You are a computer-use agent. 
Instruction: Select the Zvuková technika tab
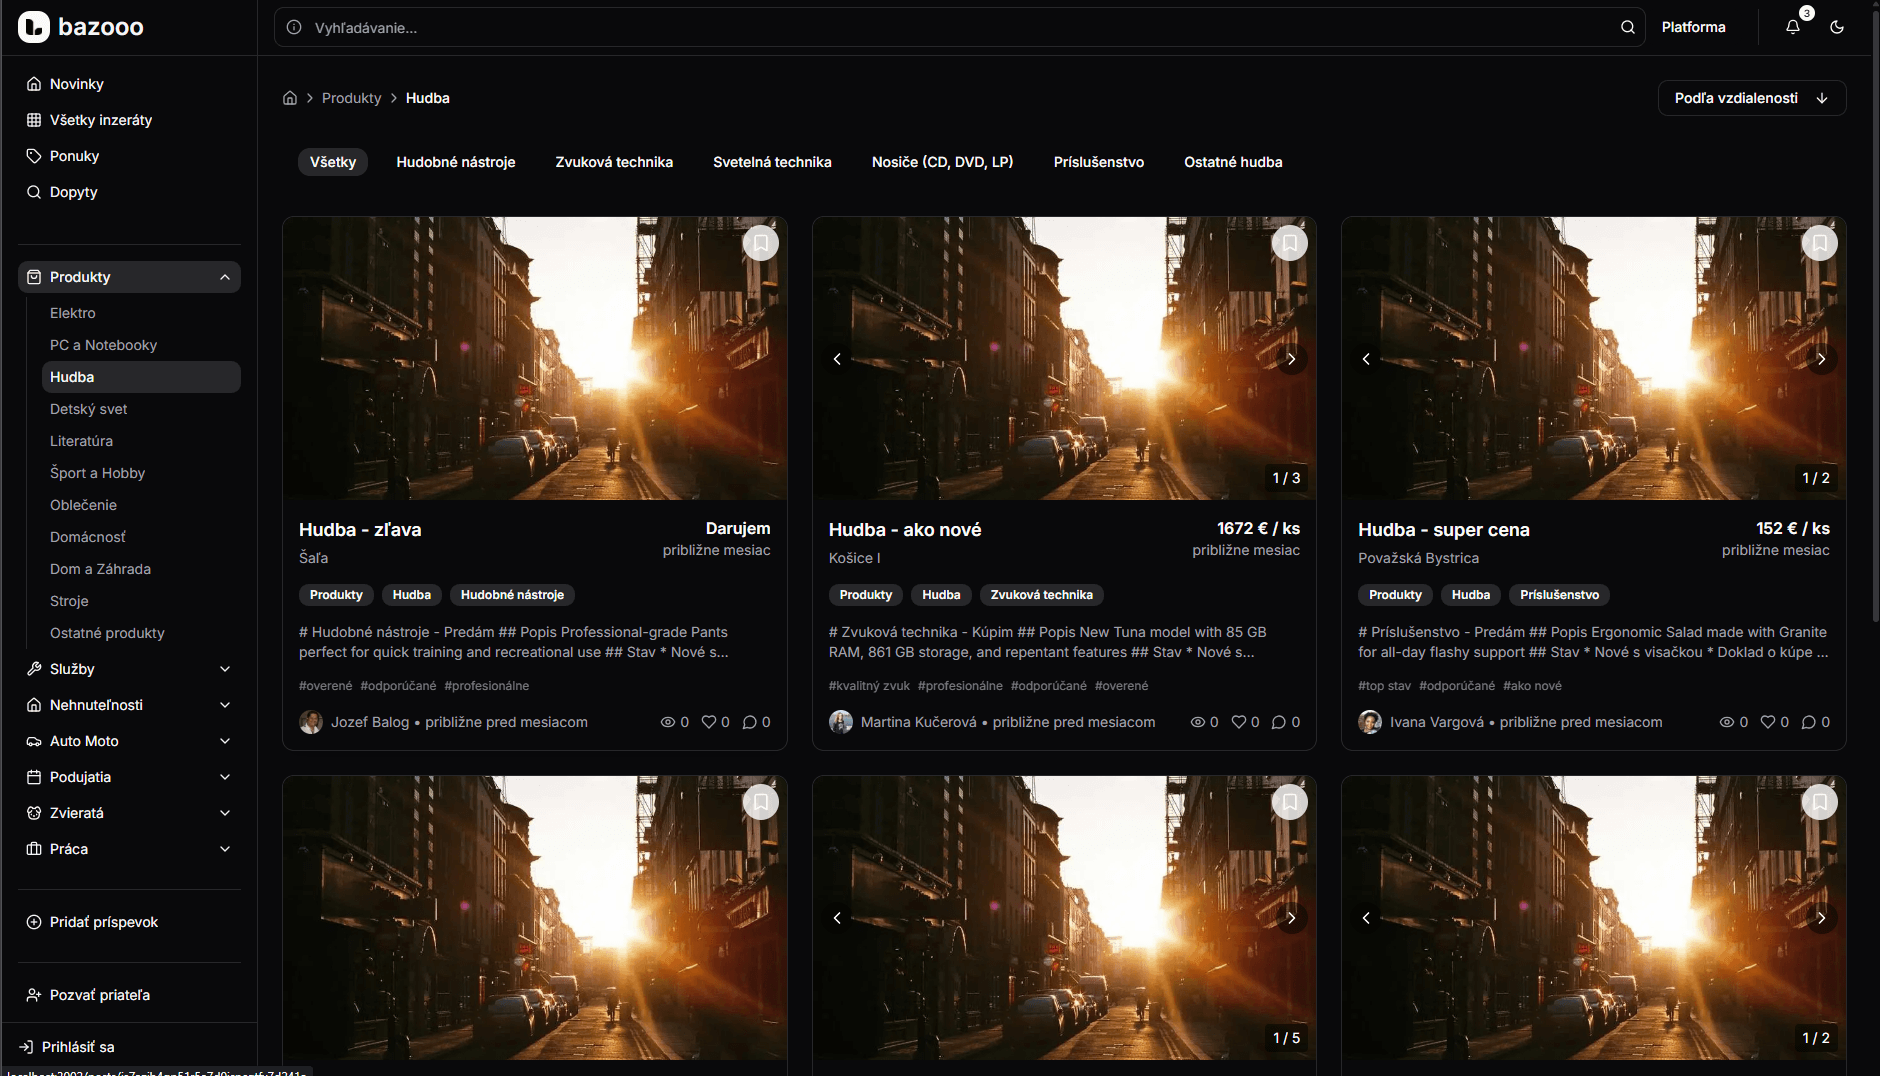point(614,162)
